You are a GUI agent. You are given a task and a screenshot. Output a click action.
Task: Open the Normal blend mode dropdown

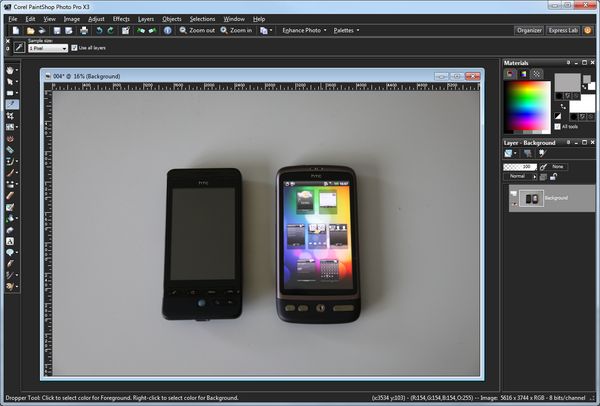pyautogui.click(x=532, y=175)
